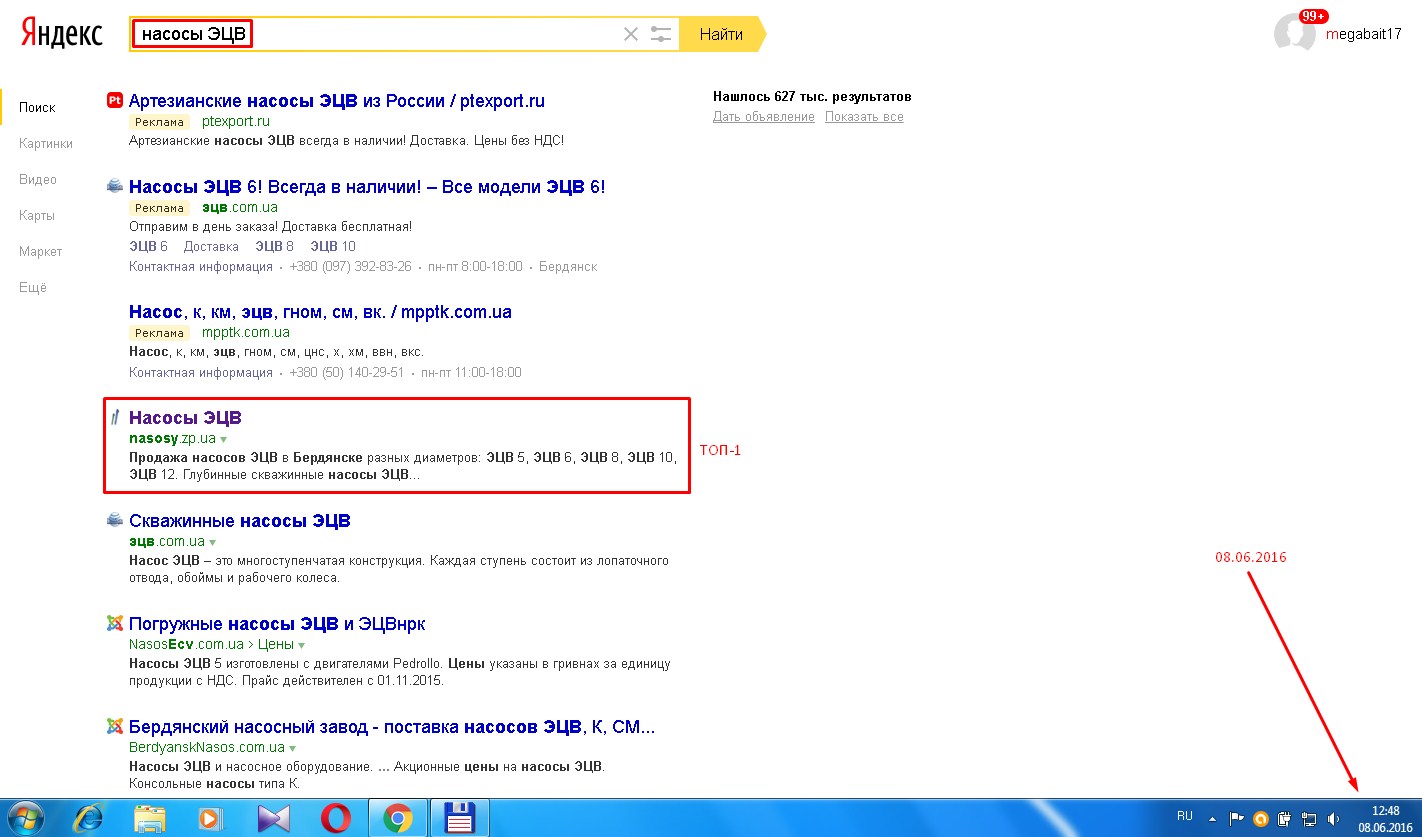This screenshot has height=837, width=1422.
Task: Switch to the Карты tab
Action: [x=37, y=215]
